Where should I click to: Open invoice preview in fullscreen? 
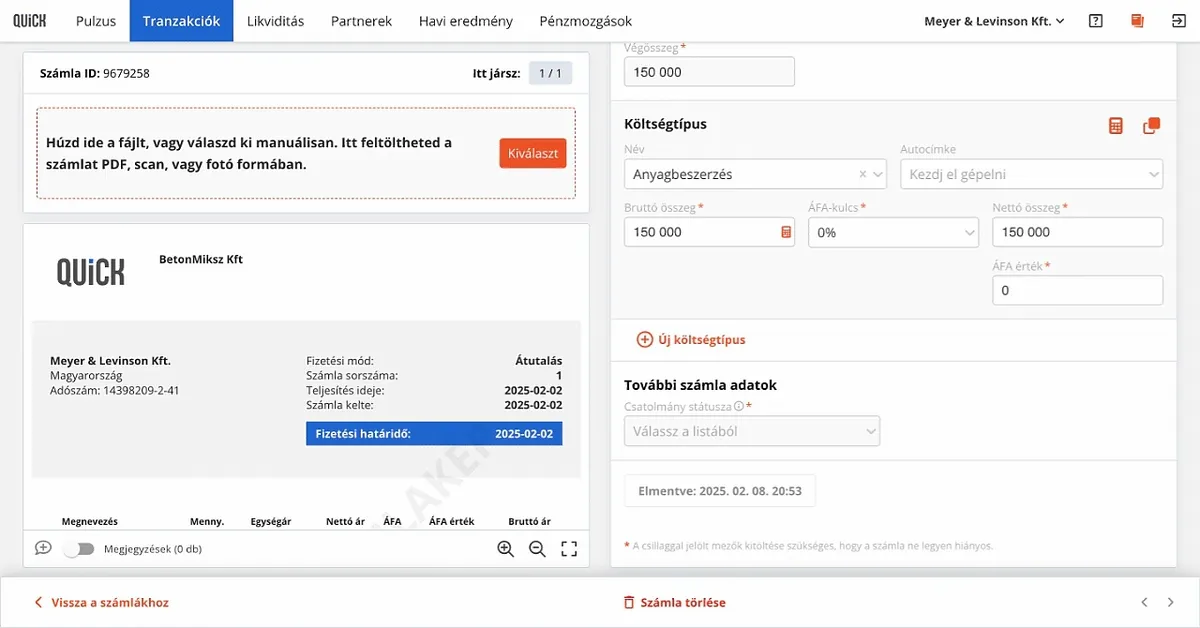point(570,548)
